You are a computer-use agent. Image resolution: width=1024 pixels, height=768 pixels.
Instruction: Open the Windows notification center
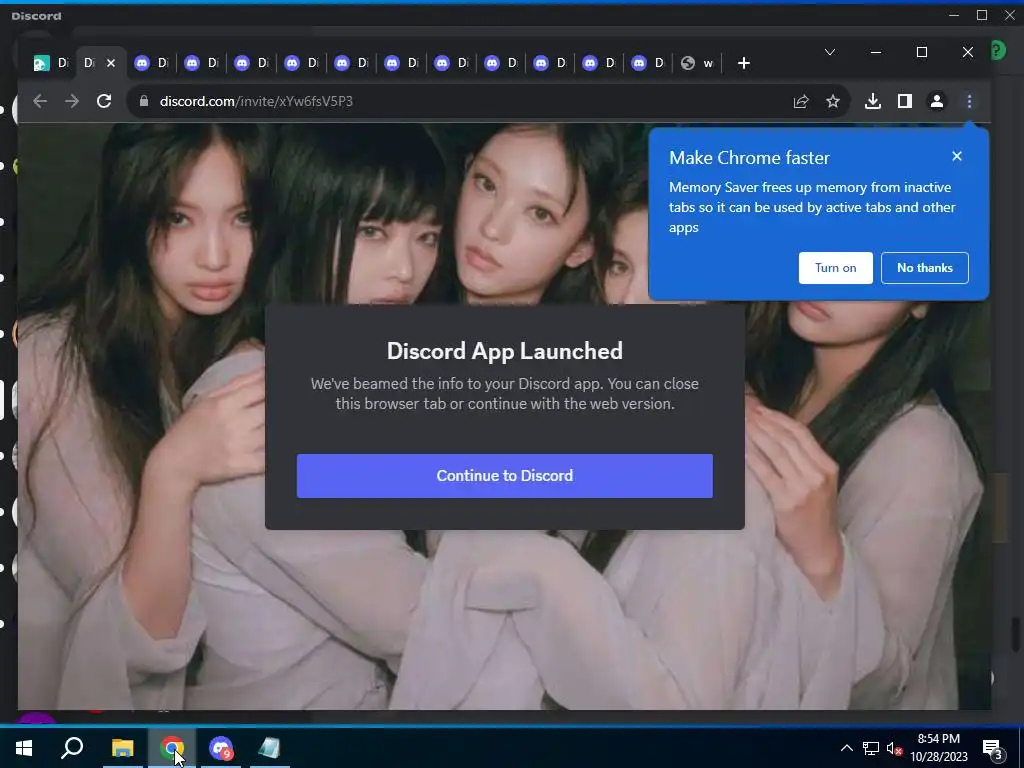[993, 748]
